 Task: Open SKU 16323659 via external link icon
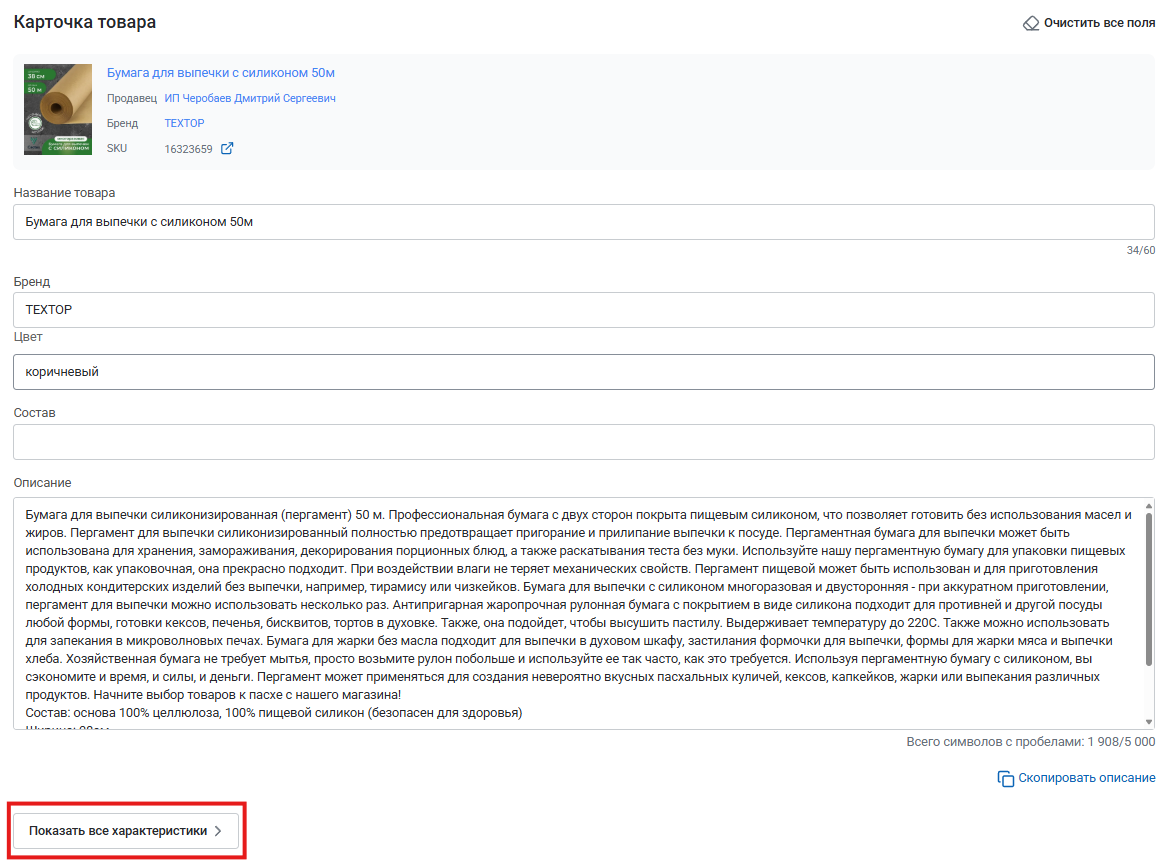coord(227,149)
